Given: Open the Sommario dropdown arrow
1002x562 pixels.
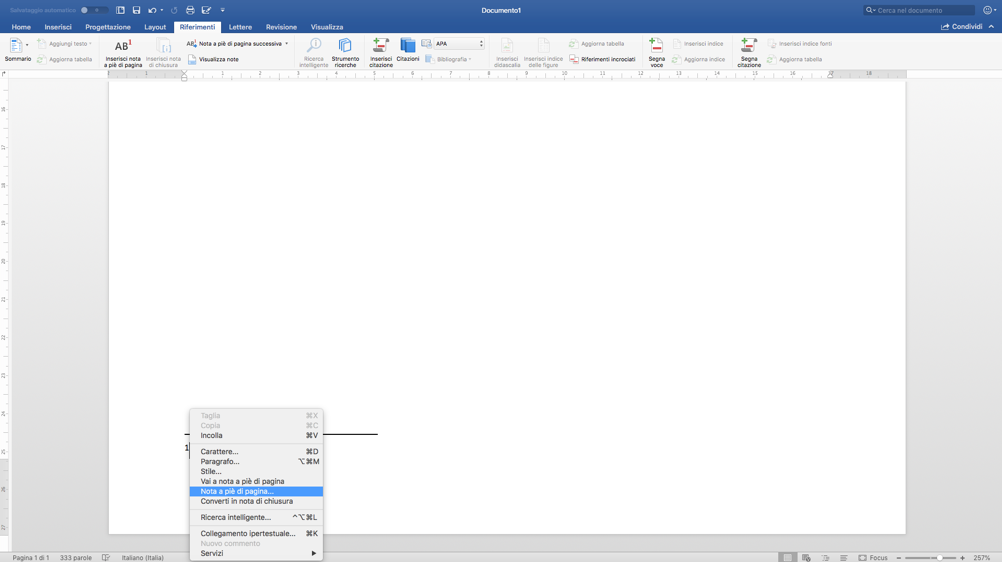Looking at the screenshot, I should [x=27, y=45].
